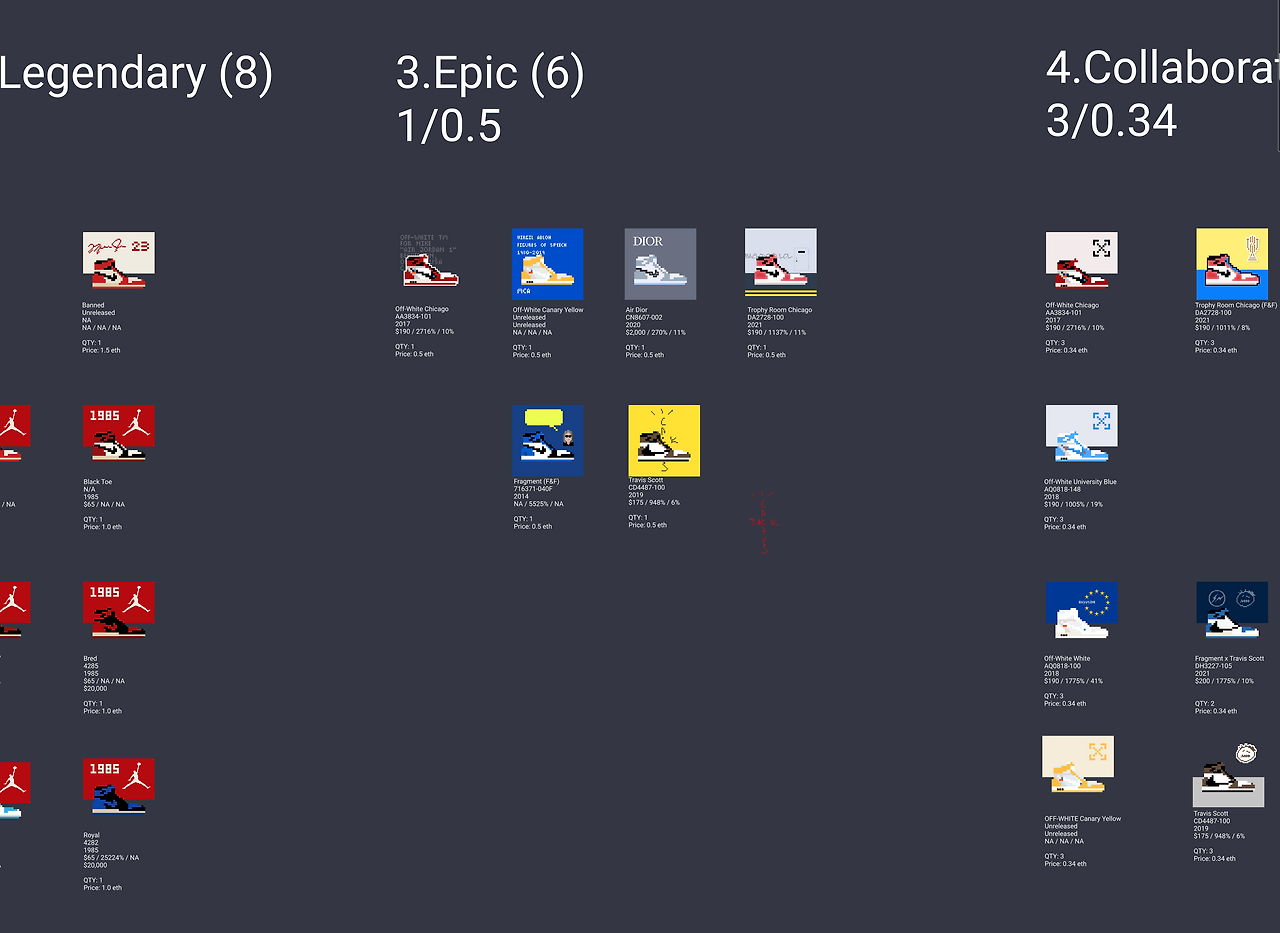This screenshot has width=1280, height=933.
Task: Select the Collaboration OFF-WHITE Canary Yellow image
Action: coord(1078,766)
